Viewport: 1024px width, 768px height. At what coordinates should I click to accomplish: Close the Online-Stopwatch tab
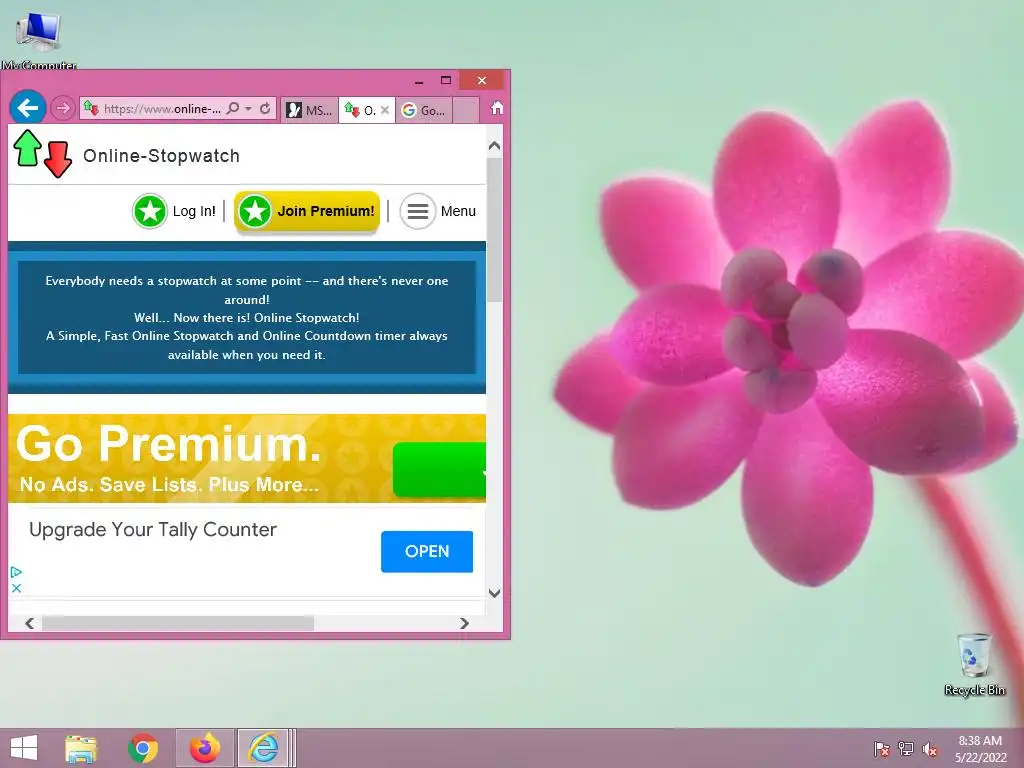coord(385,110)
